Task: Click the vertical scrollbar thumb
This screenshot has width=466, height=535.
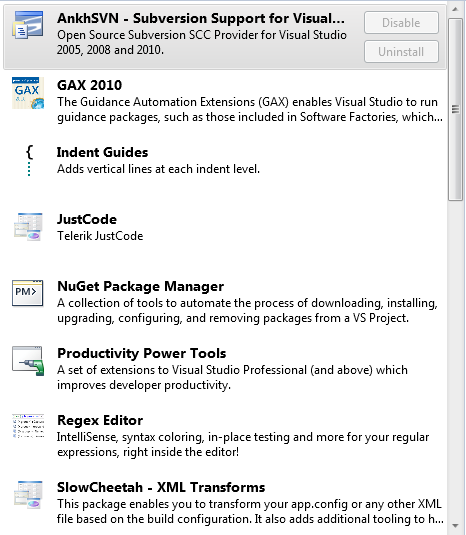Action: 455,110
